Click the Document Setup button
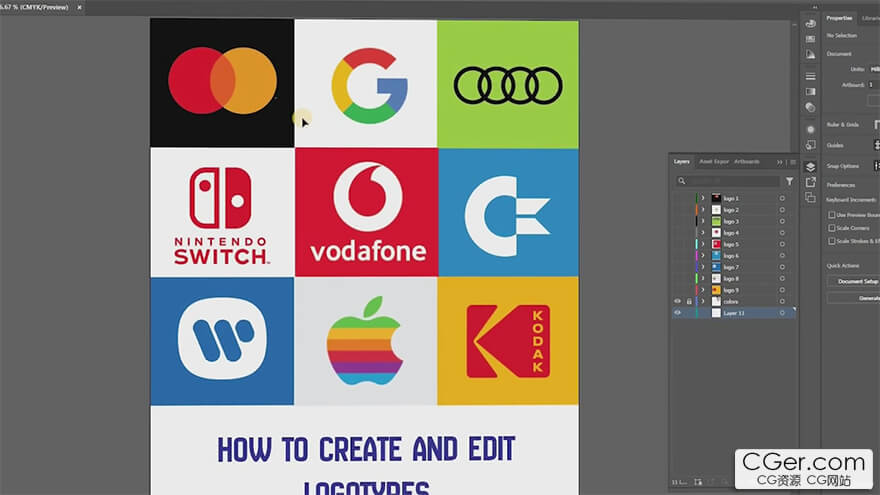Image resolution: width=880 pixels, height=495 pixels. click(x=857, y=281)
